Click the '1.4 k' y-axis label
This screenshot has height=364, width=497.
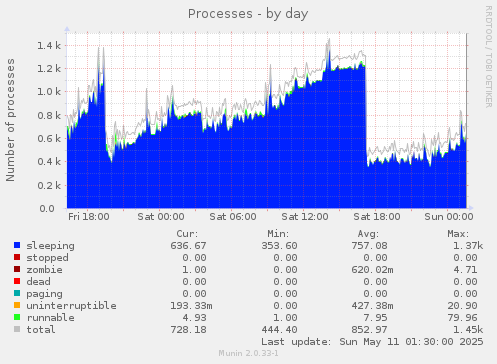(x=49, y=45)
